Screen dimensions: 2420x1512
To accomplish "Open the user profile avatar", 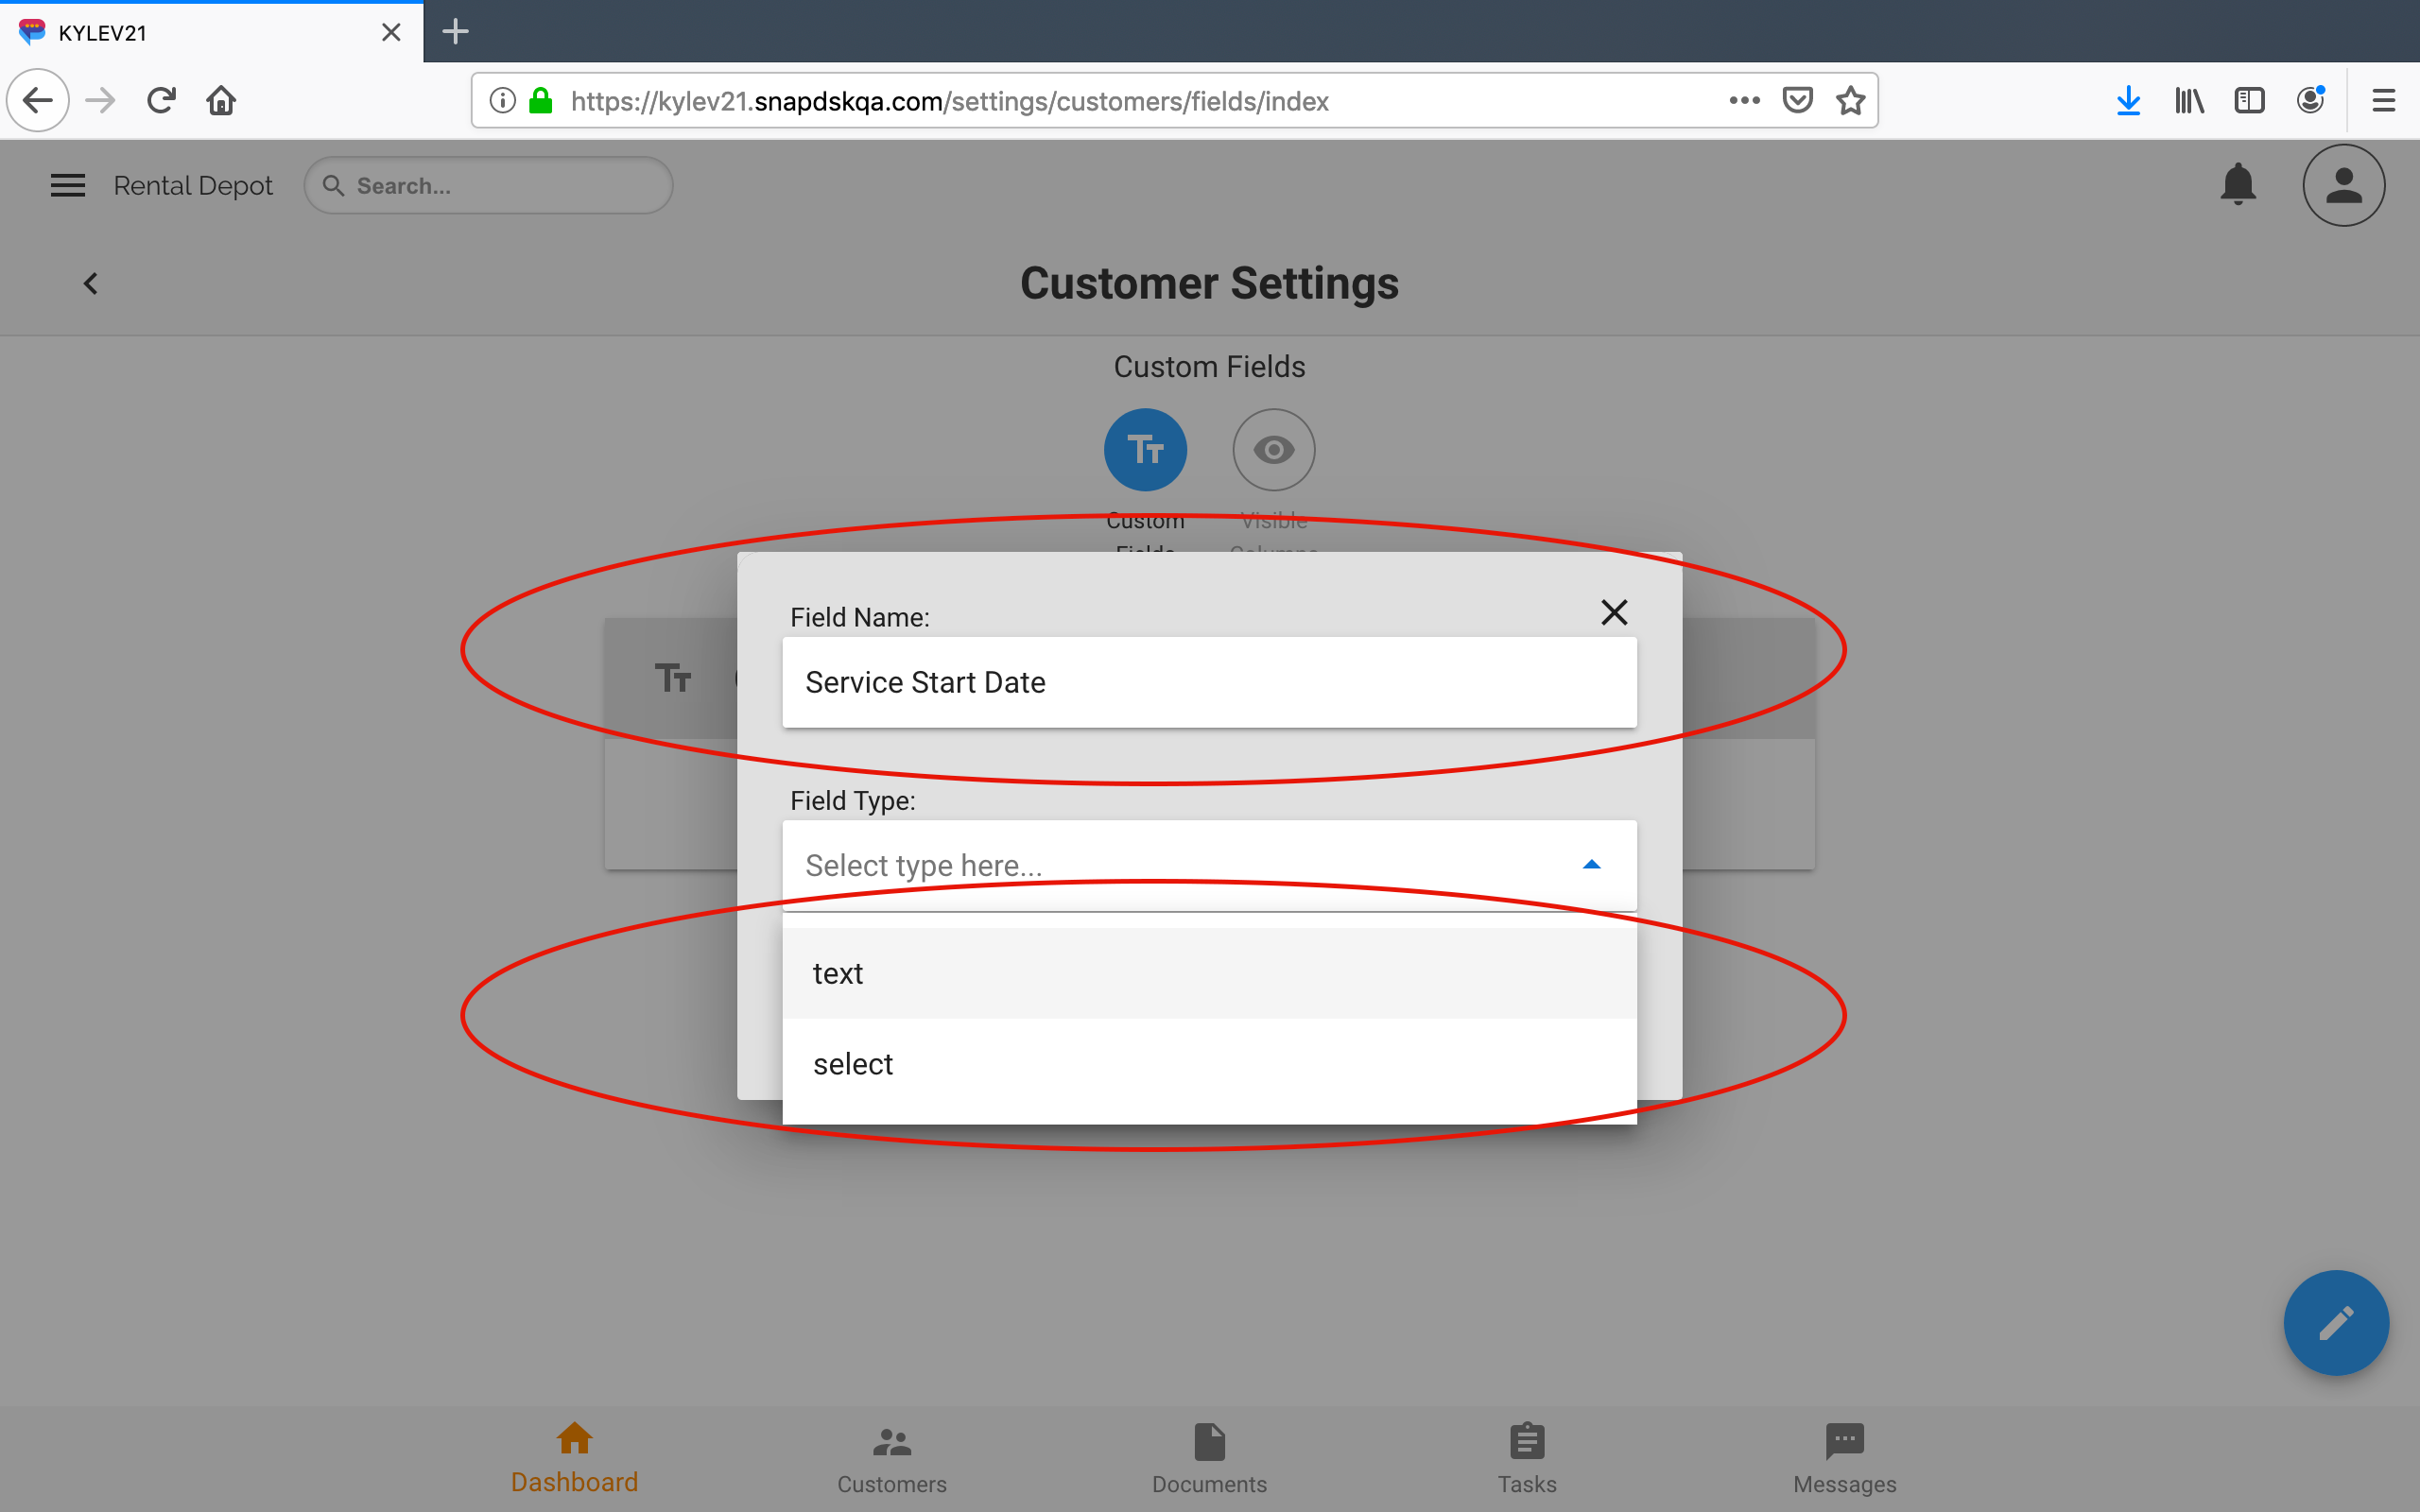I will pos(2343,185).
